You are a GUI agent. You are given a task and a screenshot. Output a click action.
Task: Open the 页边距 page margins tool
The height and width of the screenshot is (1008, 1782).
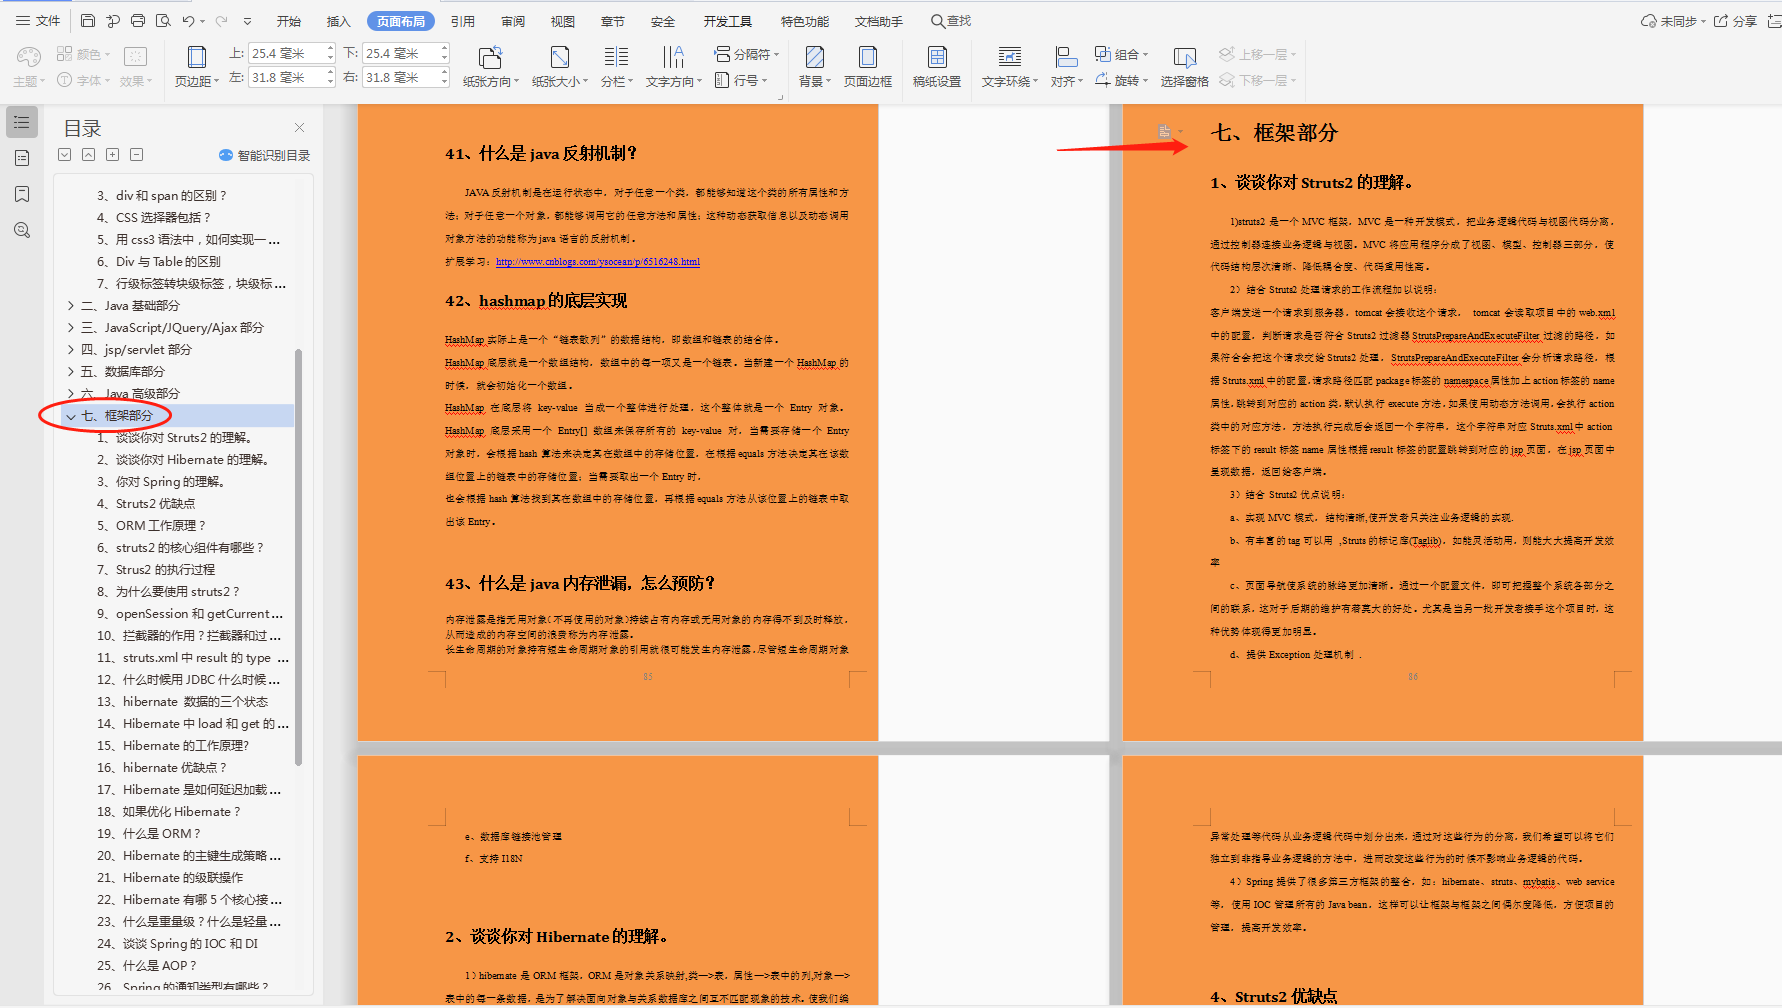pos(197,67)
